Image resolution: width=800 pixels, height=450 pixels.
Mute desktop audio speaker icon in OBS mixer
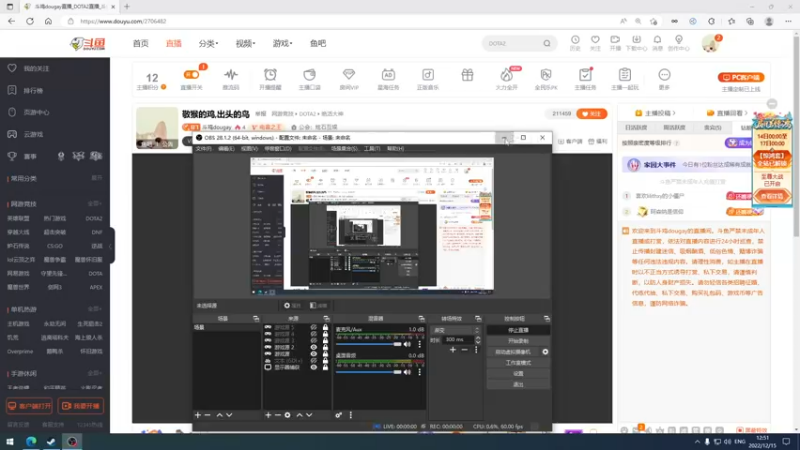click(x=407, y=372)
